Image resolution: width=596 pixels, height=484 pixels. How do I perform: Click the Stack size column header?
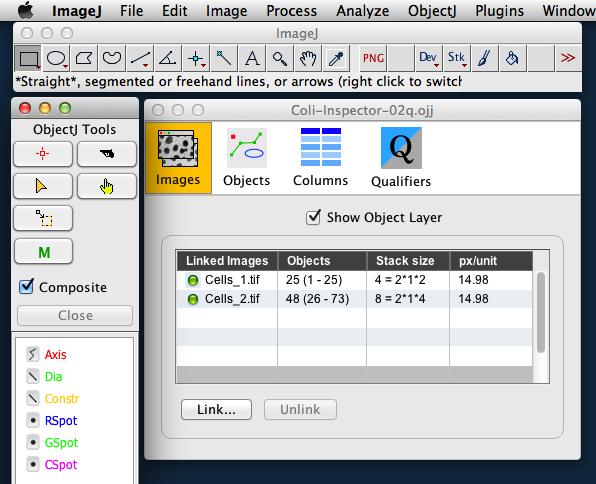[x=408, y=261]
